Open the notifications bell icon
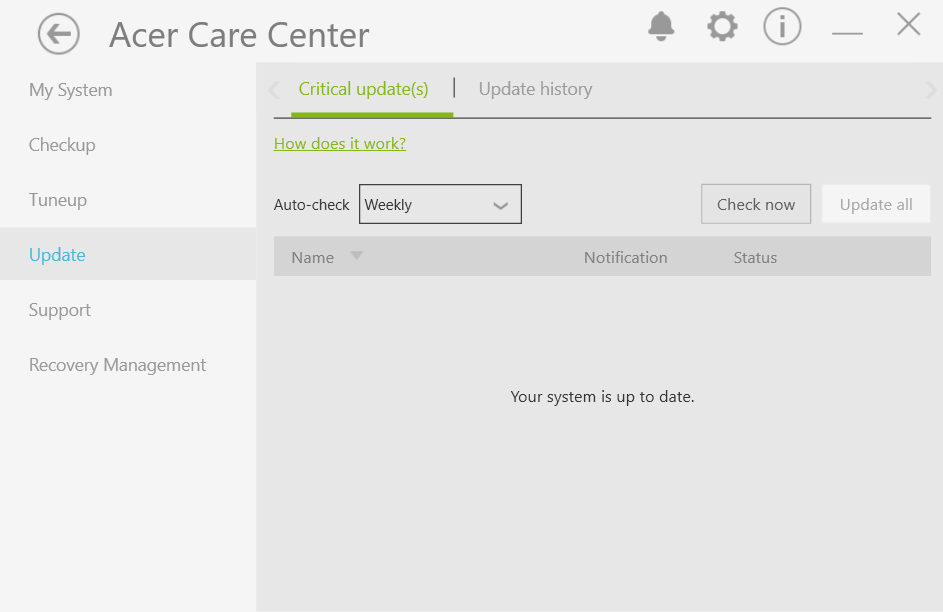Screen dimensions: 943x612 pos(660,27)
